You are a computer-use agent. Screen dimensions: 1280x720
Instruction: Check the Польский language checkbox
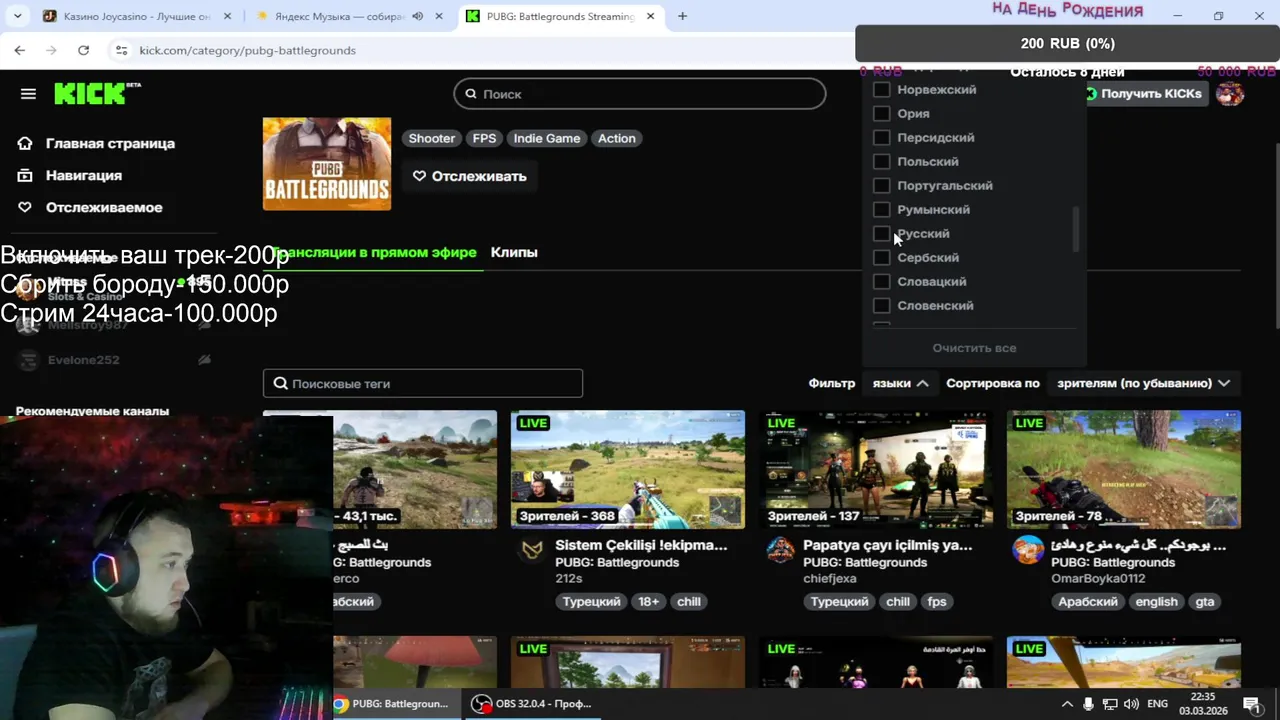point(881,162)
